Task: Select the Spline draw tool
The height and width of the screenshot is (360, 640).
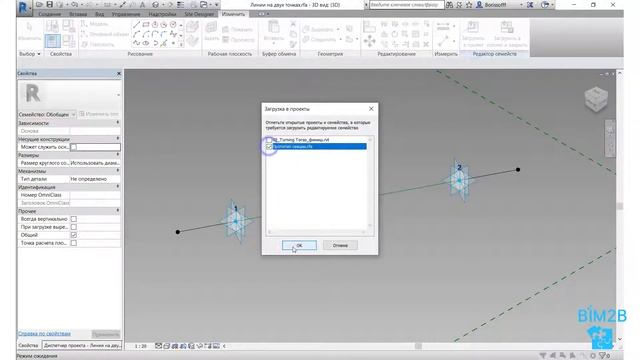Action: (x=137, y=43)
